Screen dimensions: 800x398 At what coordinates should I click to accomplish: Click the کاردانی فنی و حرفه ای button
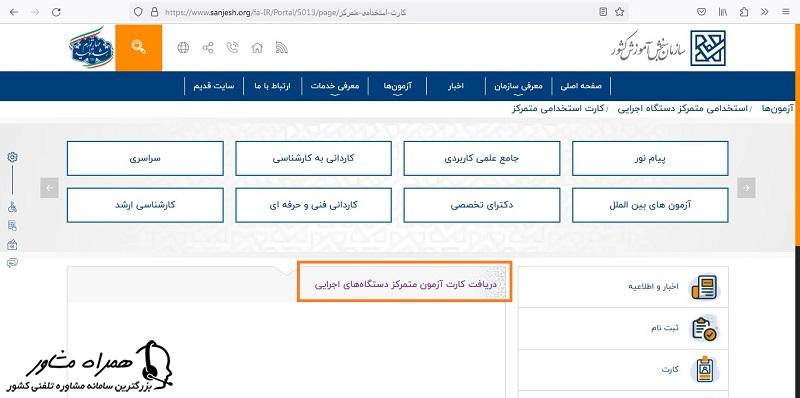coord(313,205)
